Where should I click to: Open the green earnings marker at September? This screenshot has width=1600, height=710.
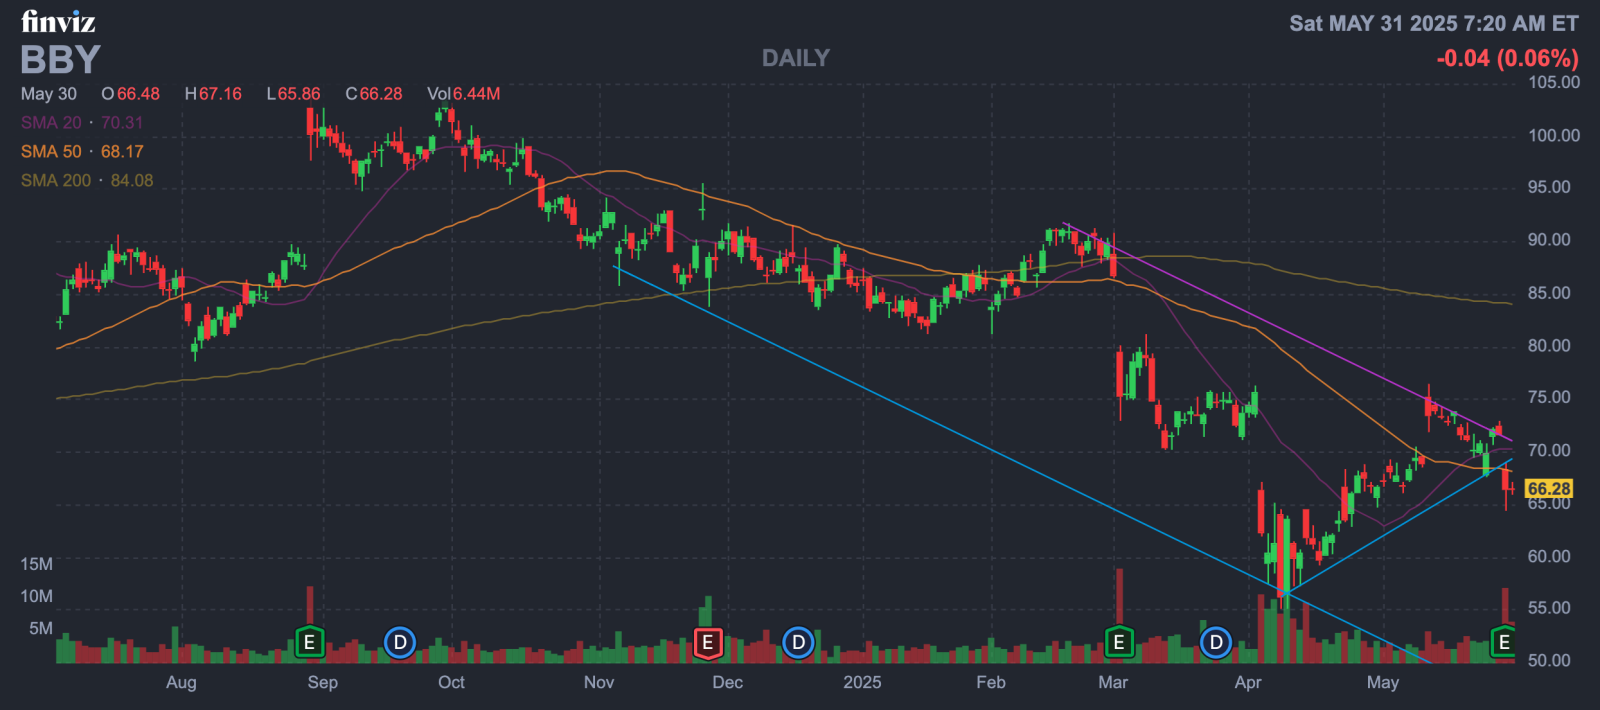309,642
